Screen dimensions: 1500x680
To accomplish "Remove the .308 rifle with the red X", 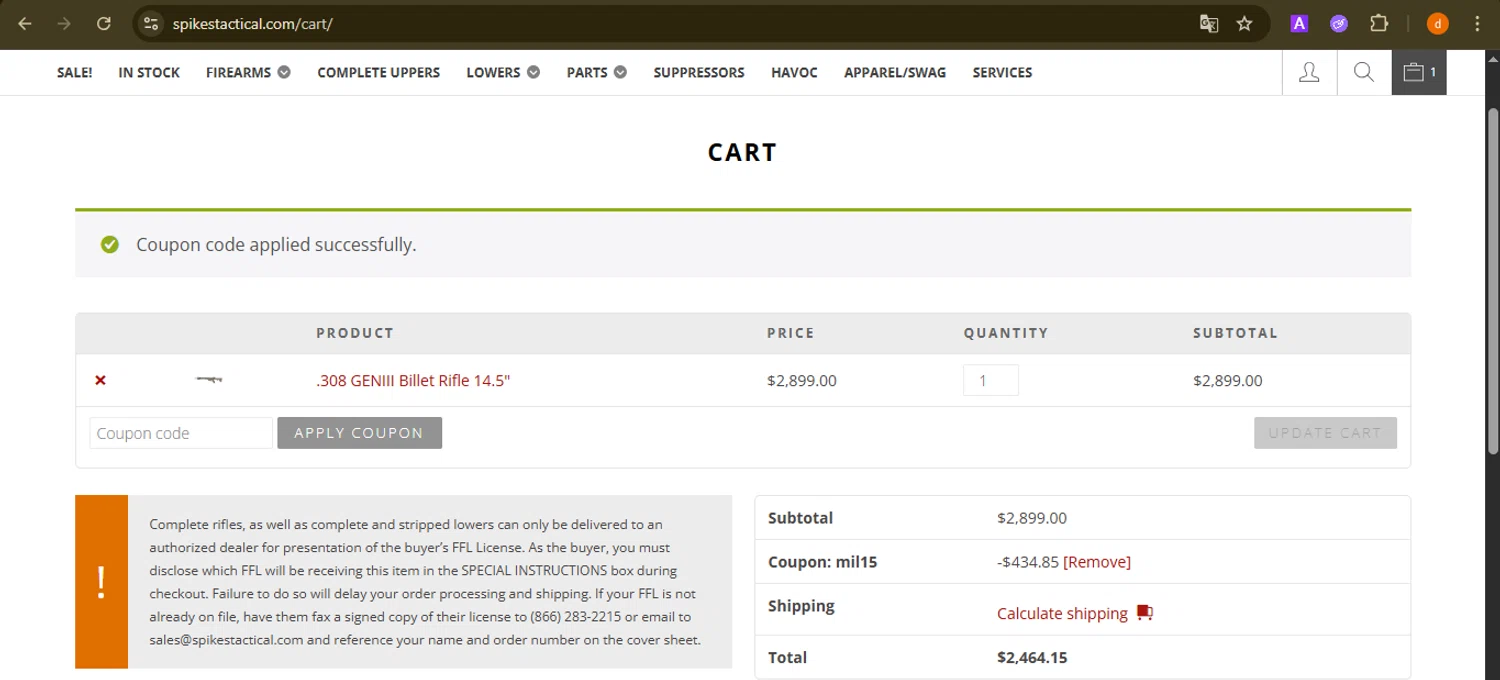I will point(100,380).
